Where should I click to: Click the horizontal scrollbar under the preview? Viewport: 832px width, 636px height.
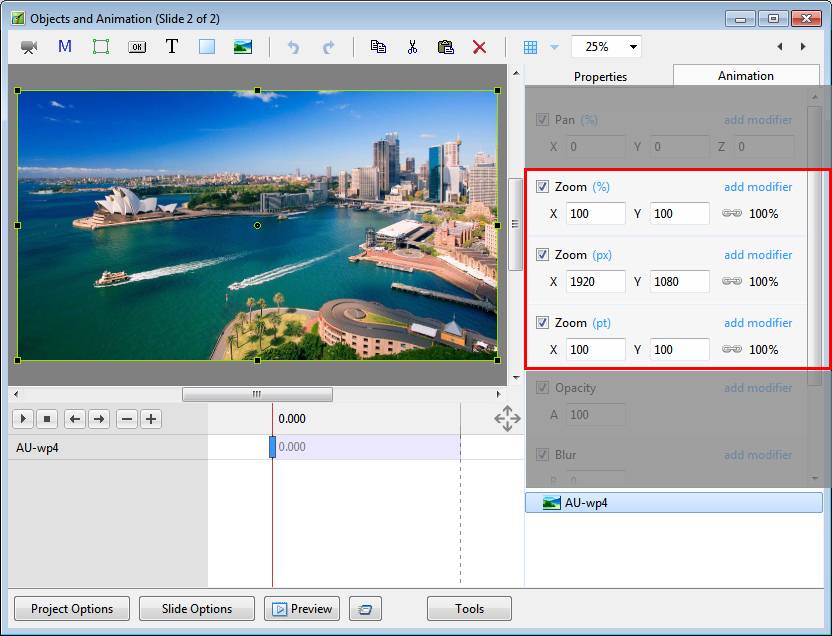pyautogui.click(x=257, y=394)
